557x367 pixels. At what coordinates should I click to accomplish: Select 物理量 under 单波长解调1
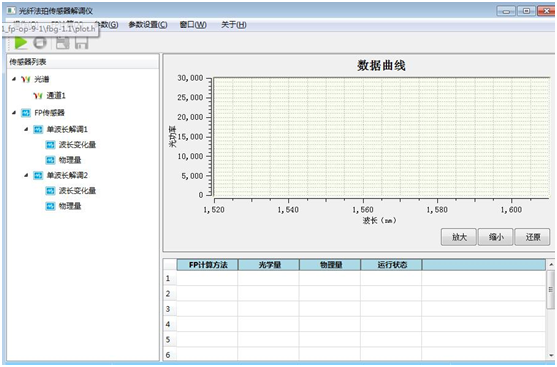[70, 160]
